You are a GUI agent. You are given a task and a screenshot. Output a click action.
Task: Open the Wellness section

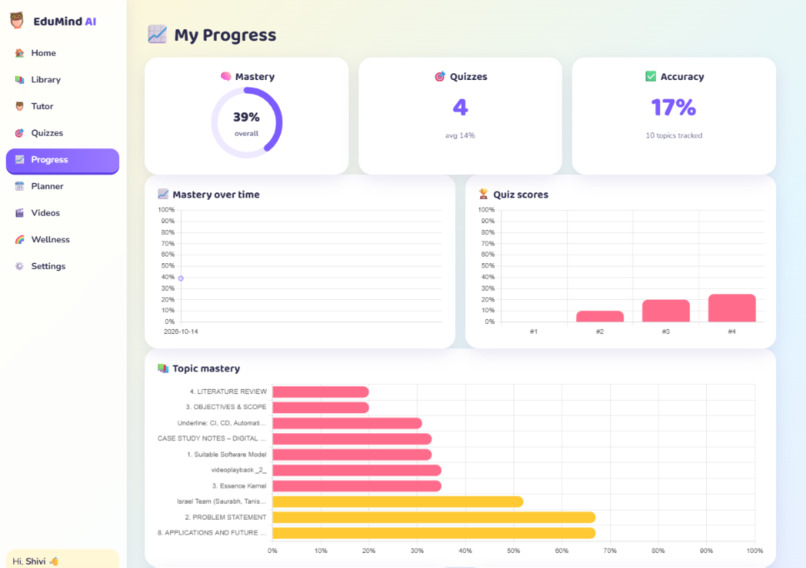[x=63, y=240]
